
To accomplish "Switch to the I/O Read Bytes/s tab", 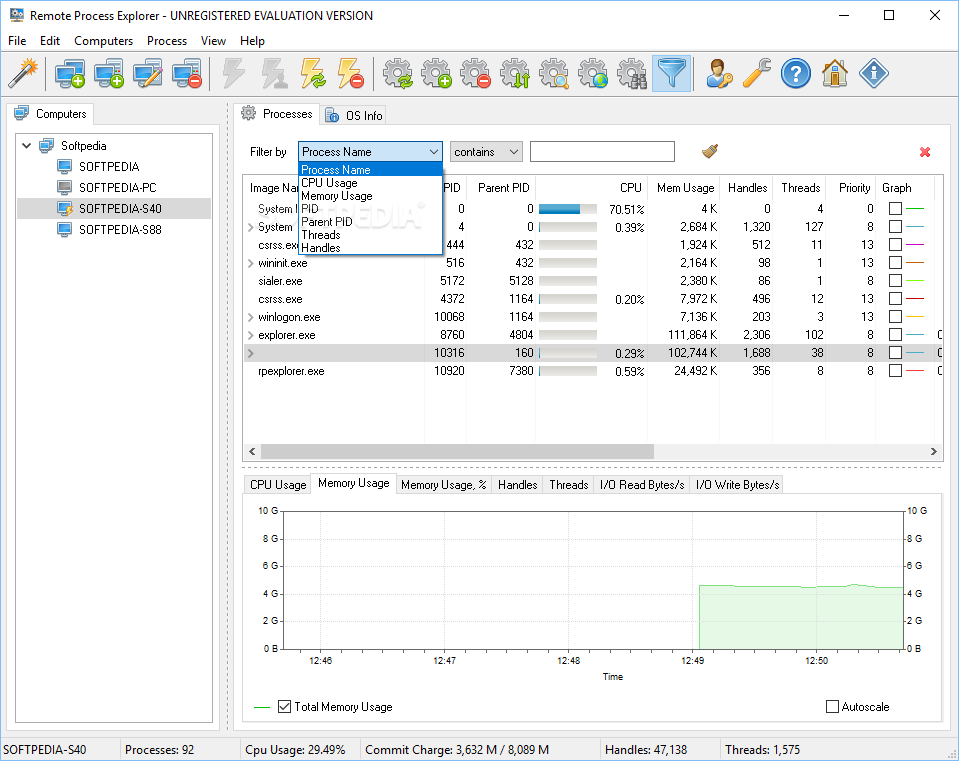I will click(642, 484).
